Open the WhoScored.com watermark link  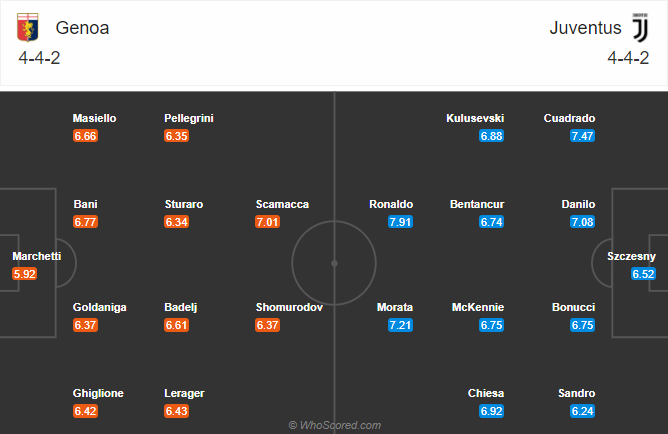click(335, 425)
